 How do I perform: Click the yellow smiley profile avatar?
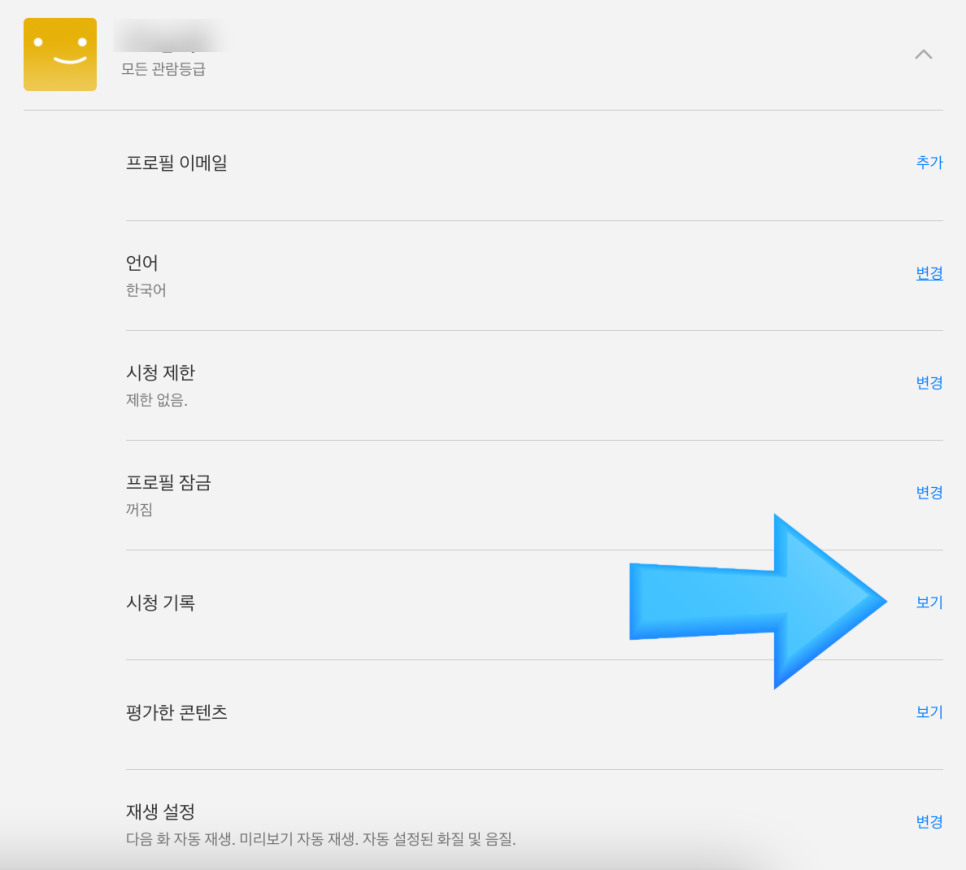pyautogui.click(x=60, y=54)
